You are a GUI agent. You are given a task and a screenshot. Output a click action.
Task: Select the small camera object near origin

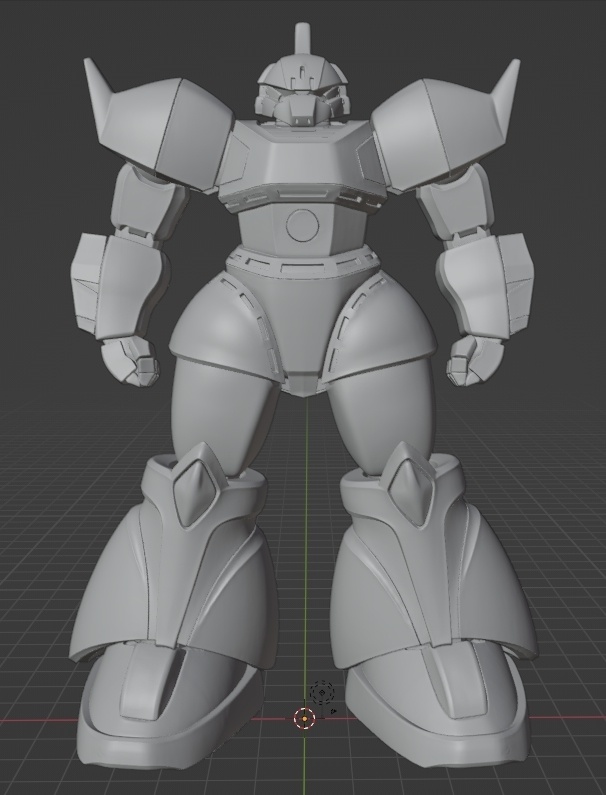pyautogui.click(x=334, y=711)
